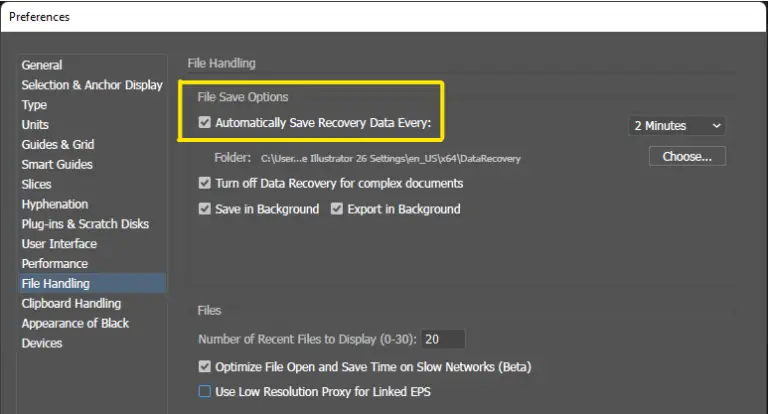Go to Units preferences section
The image size is (768, 414).
click(x=35, y=125)
